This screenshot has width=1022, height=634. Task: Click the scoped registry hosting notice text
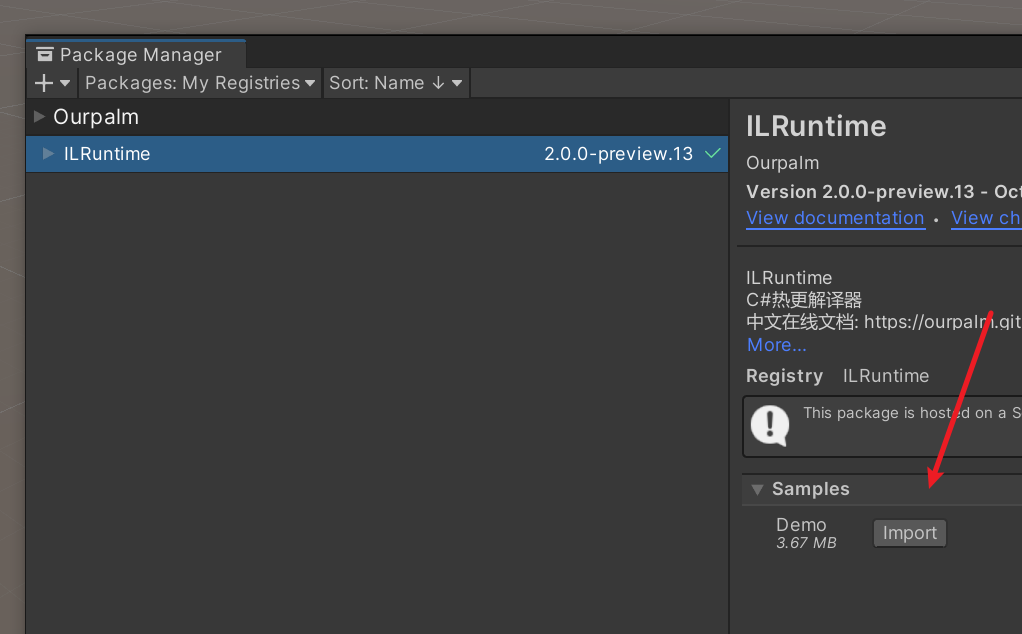point(912,413)
